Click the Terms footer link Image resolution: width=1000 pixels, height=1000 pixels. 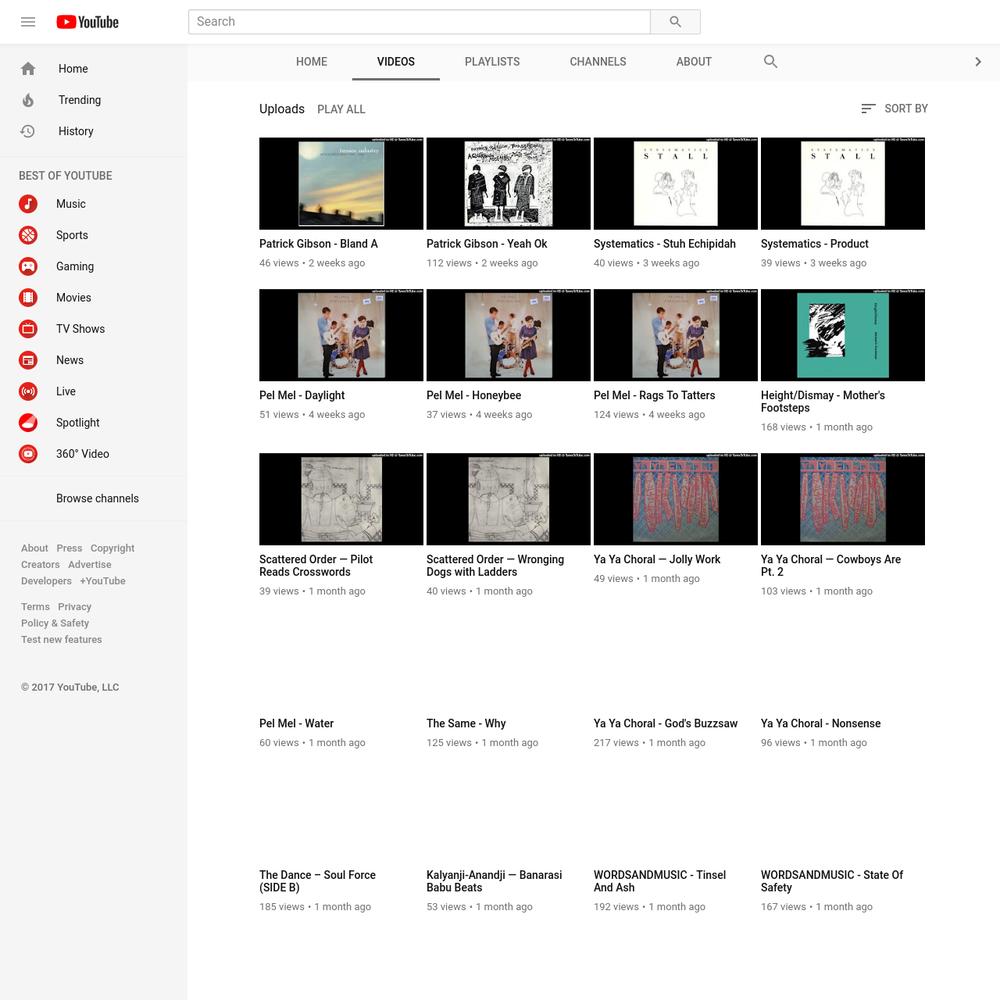pyautogui.click(x=35, y=607)
